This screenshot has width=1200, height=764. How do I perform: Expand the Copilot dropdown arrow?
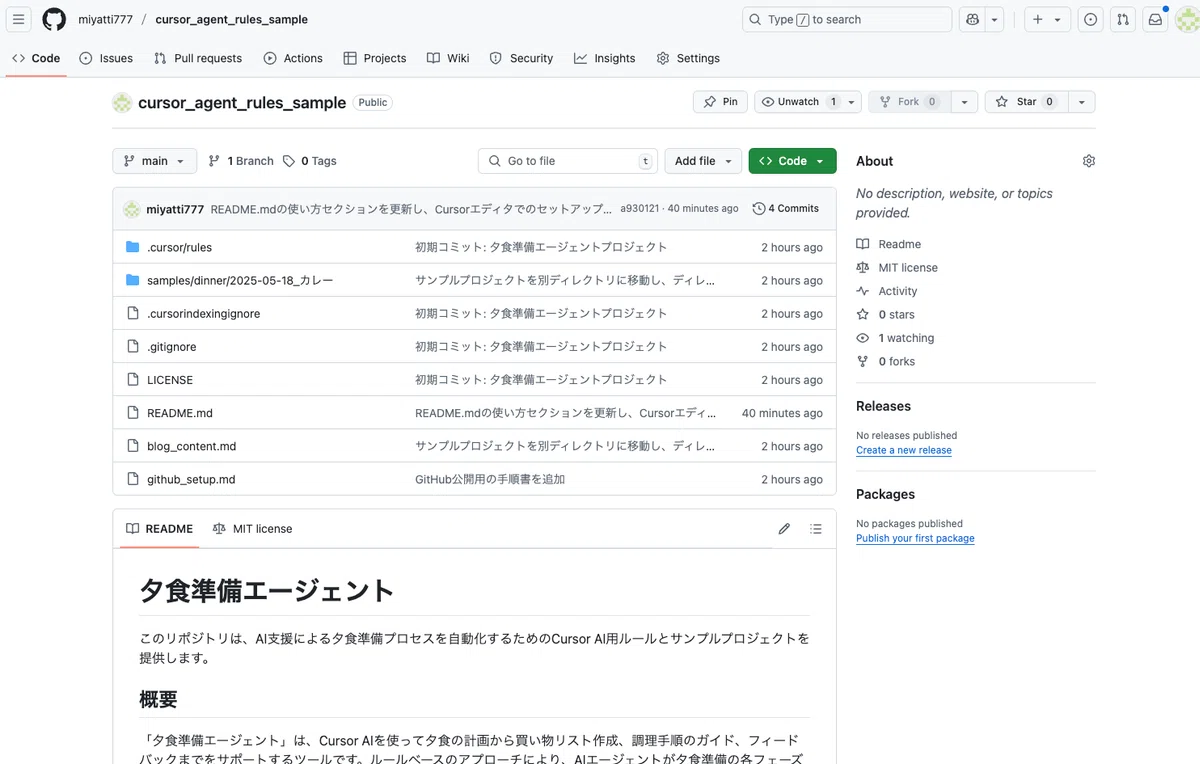[x=995, y=19]
